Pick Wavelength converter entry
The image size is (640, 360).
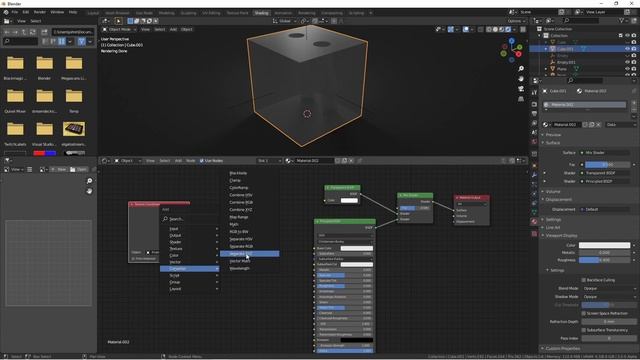239,269
